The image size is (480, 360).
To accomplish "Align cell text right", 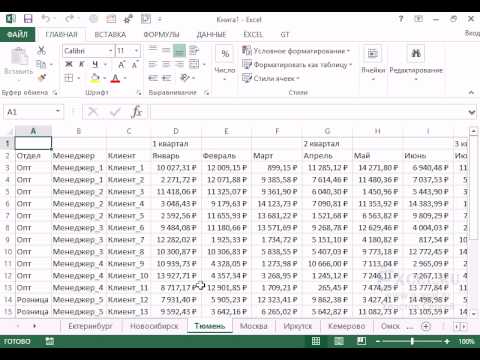I will (179, 64).
